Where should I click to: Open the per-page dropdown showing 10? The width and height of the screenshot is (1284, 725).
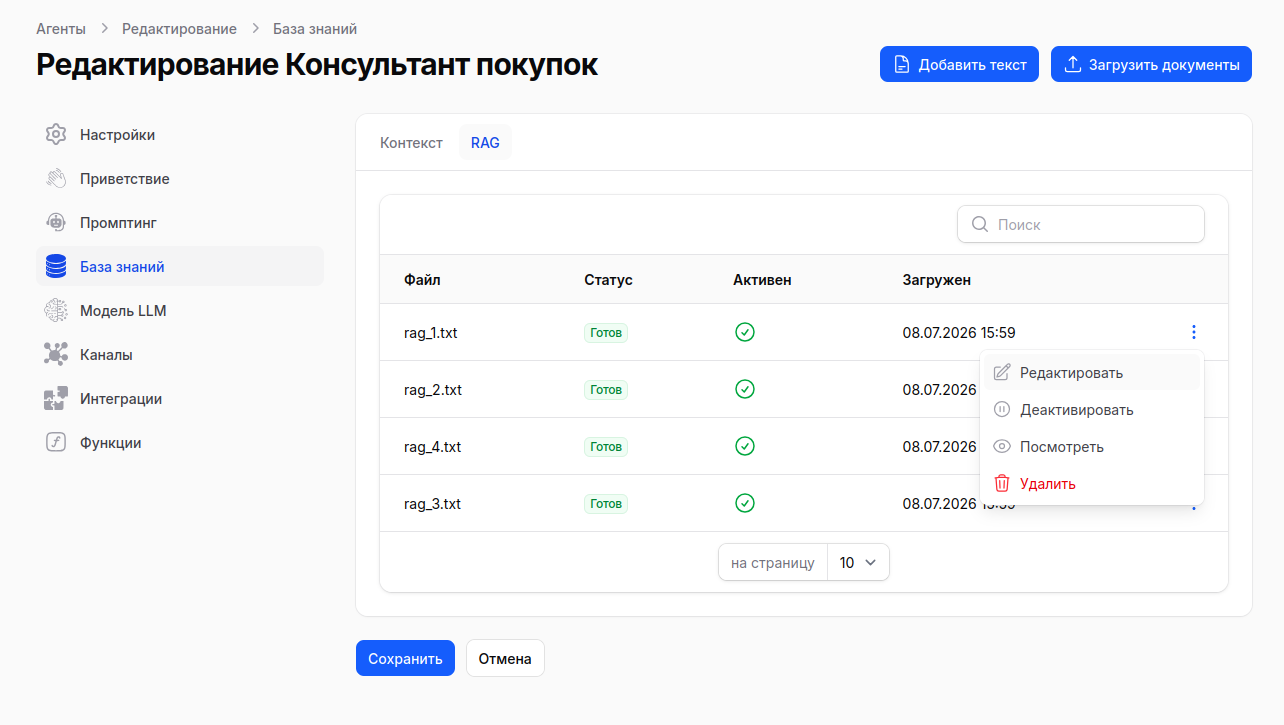[x=858, y=563]
